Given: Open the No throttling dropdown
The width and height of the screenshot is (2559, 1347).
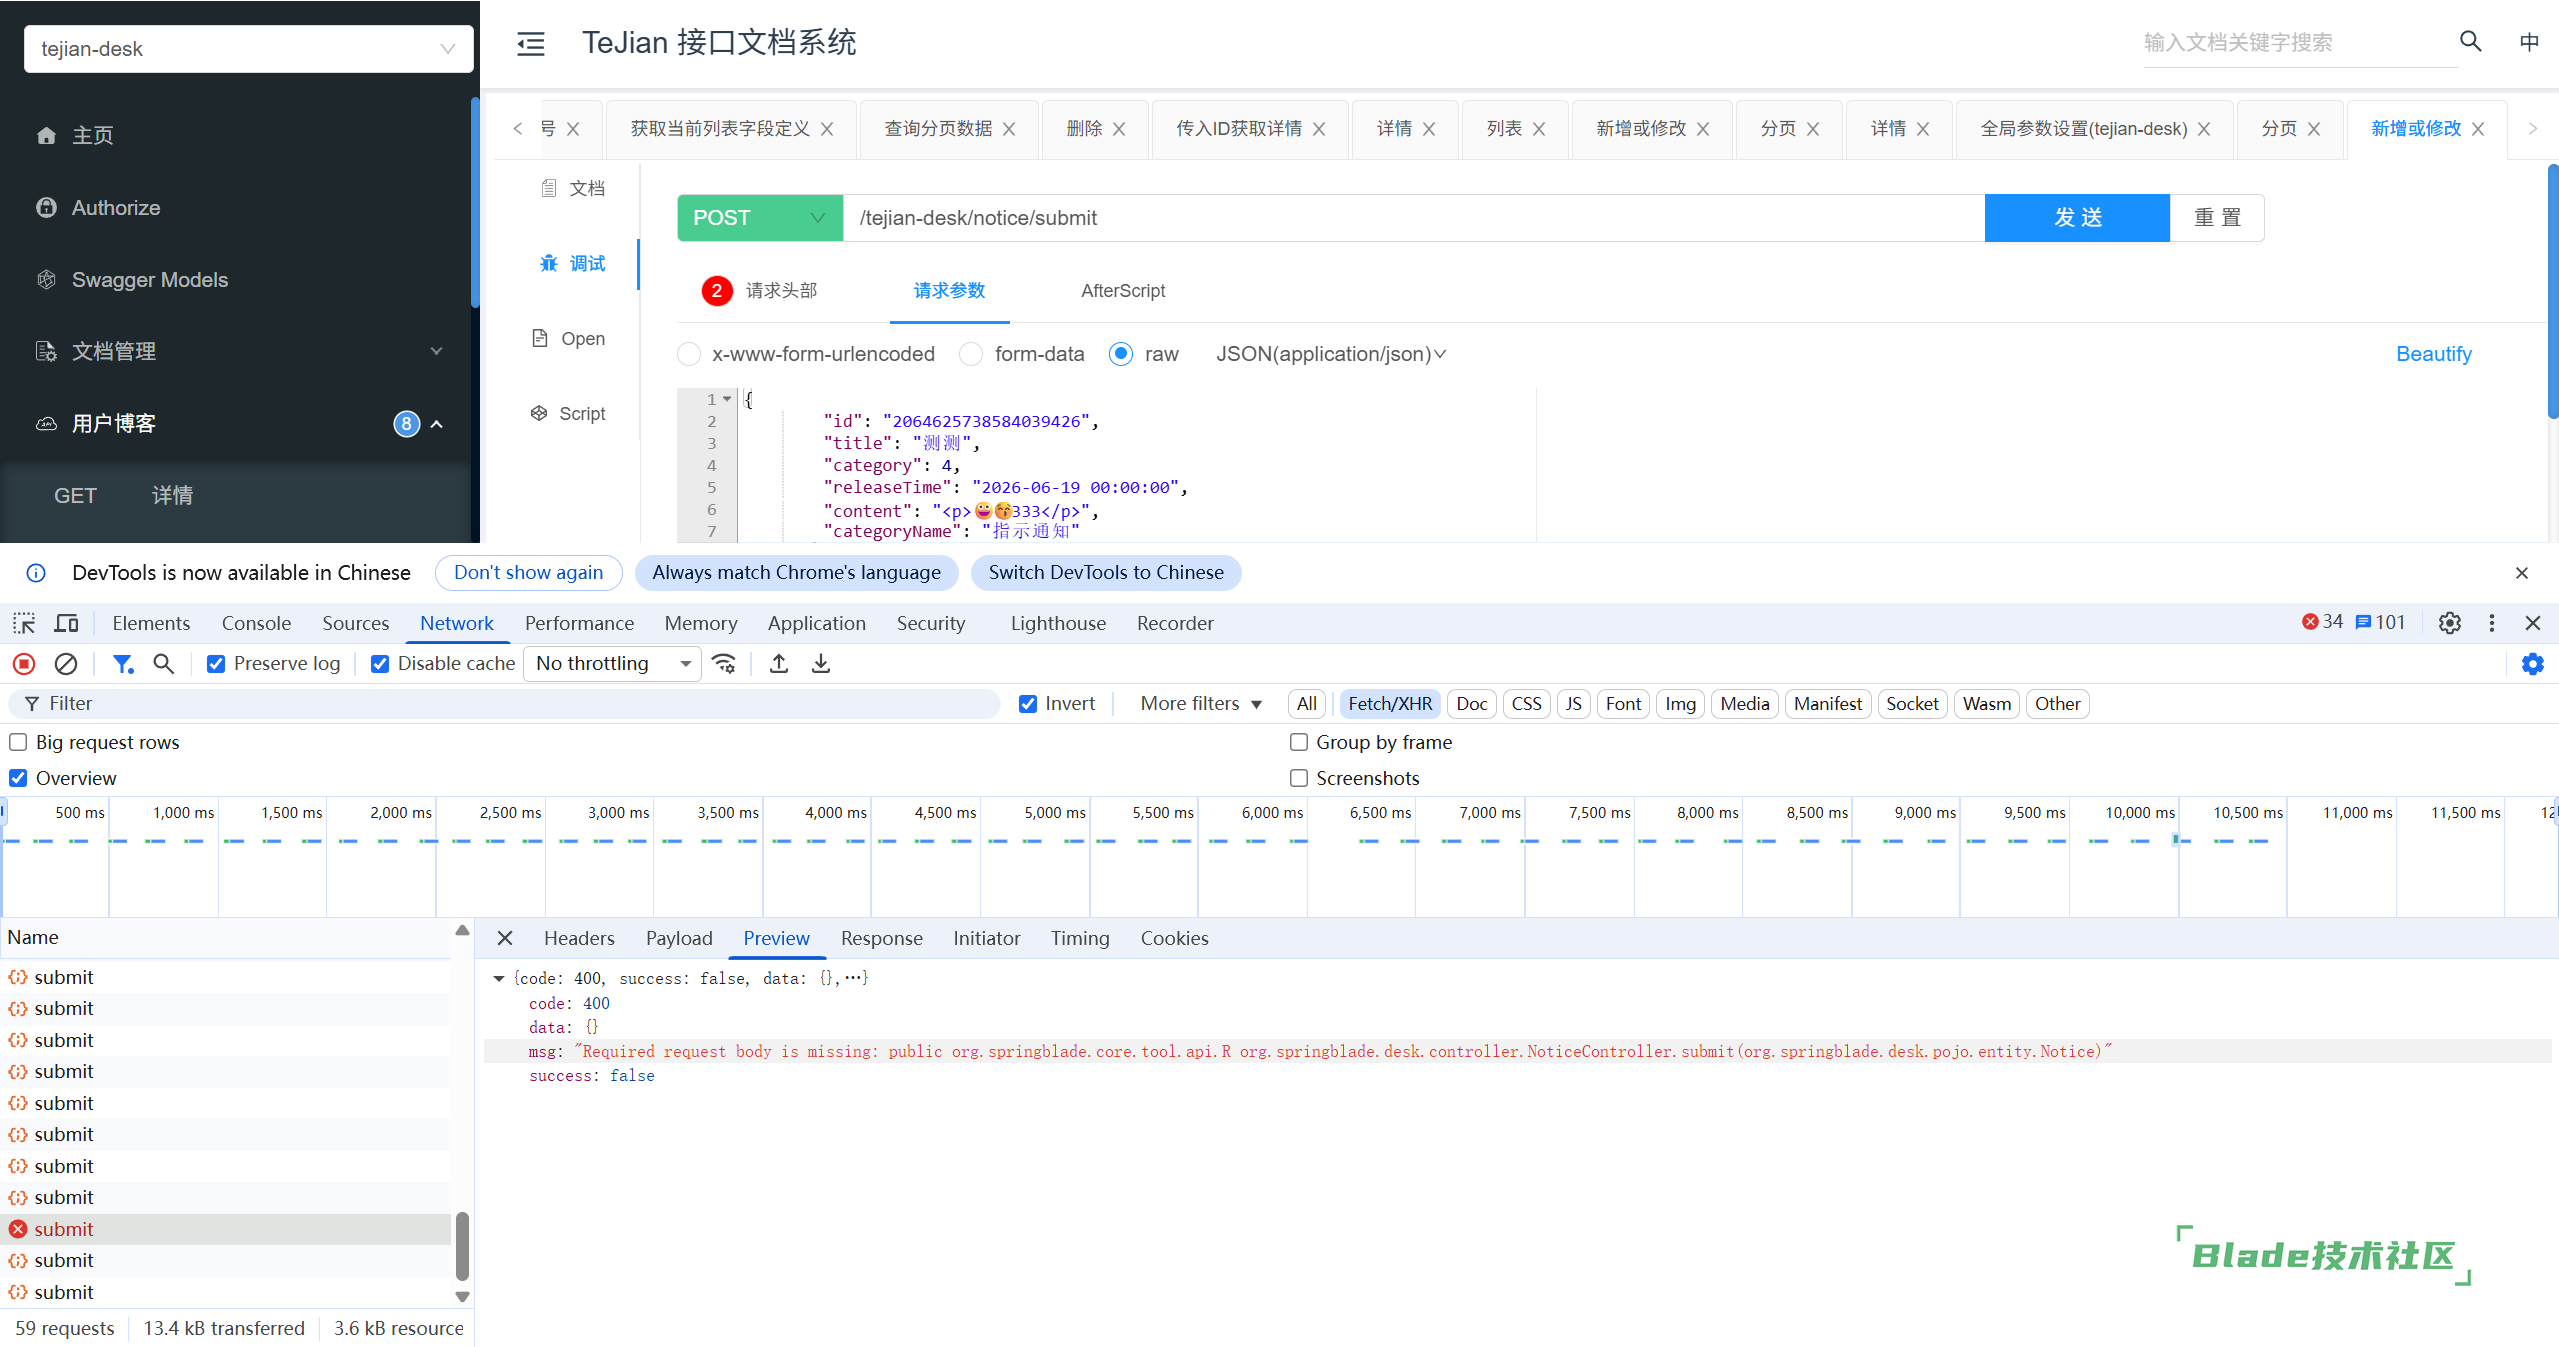Looking at the screenshot, I should [x=612, y=663].
